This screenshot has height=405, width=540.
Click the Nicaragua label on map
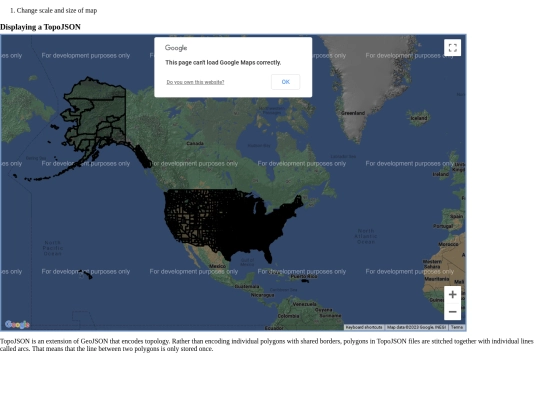point(262,295)
